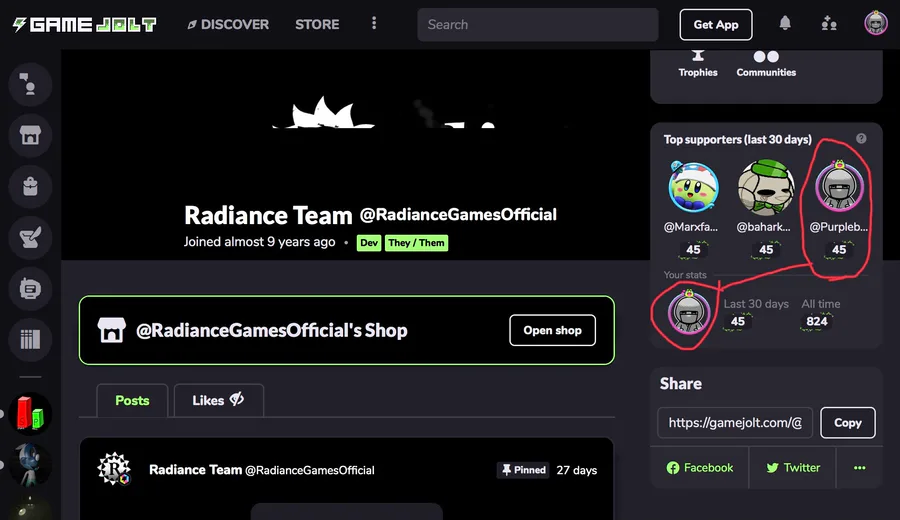Open the dark character community icon

[30, 465]
